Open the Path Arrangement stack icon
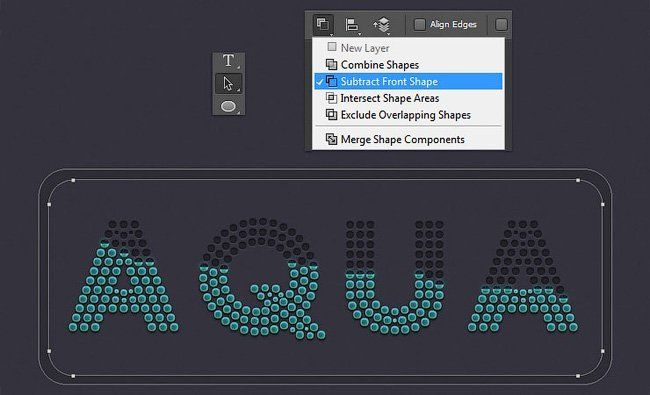This screenshot has width=650, height=395. (382, 25)
